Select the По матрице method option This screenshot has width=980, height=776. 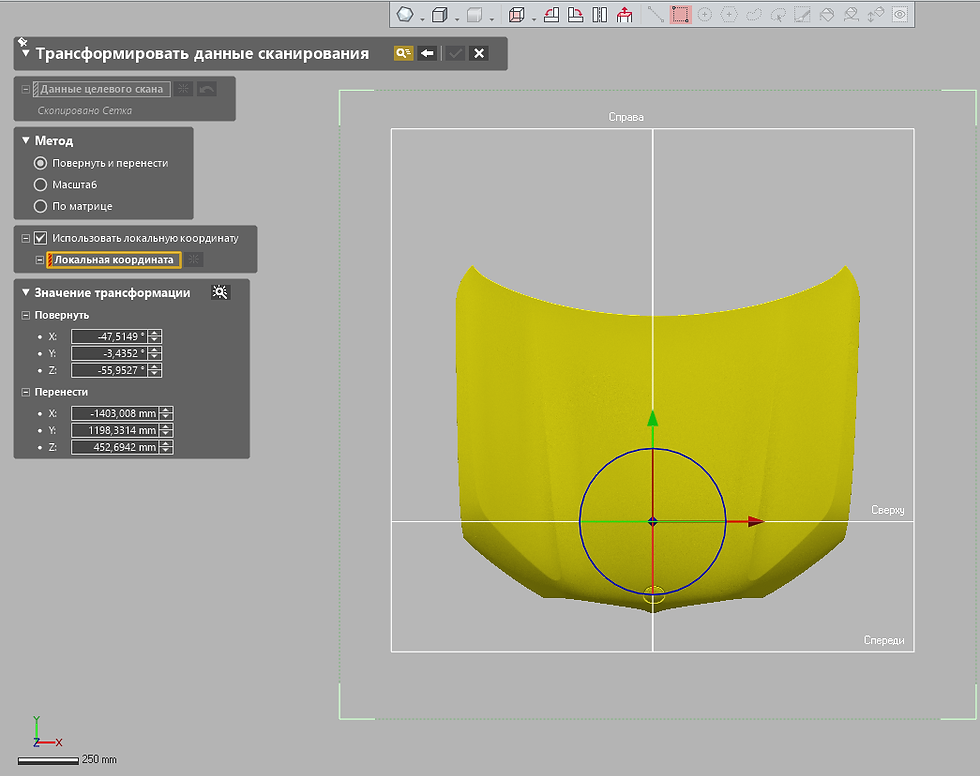pyautogui.click(x=41, y=207)
